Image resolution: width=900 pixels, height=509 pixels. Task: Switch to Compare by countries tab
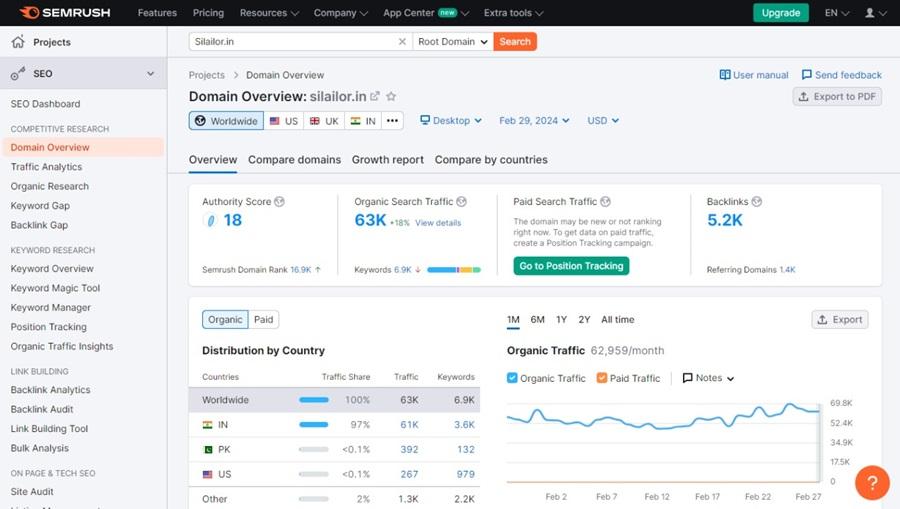(491, 160)
